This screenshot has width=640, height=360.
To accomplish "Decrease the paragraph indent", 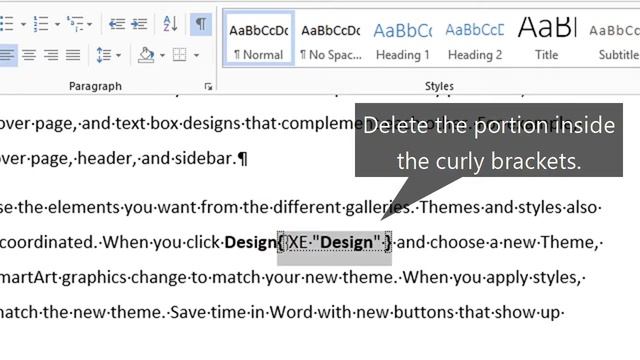I will pos(117,24).
